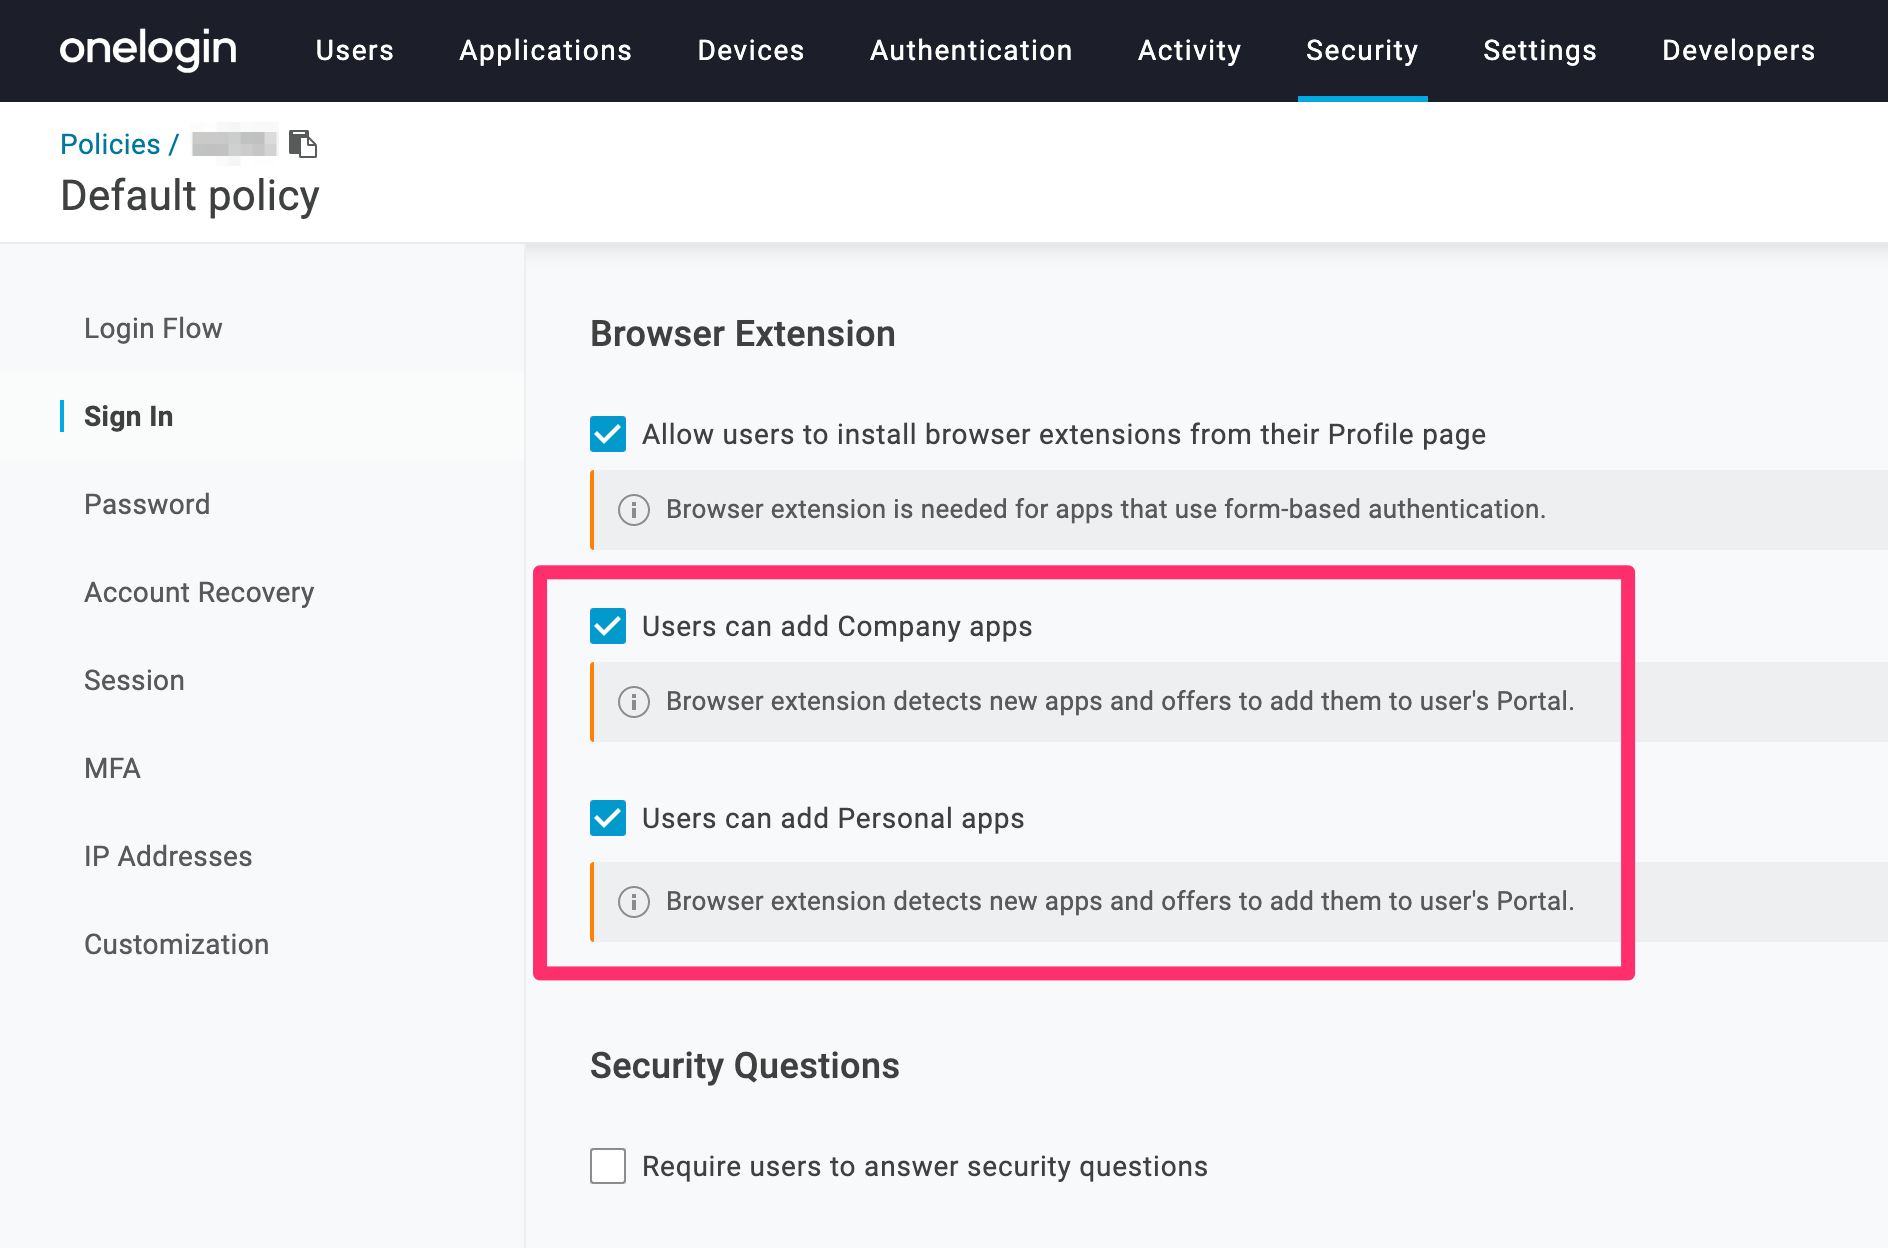Uncheck Allow users to install browser extensions

tap(608, 434)
